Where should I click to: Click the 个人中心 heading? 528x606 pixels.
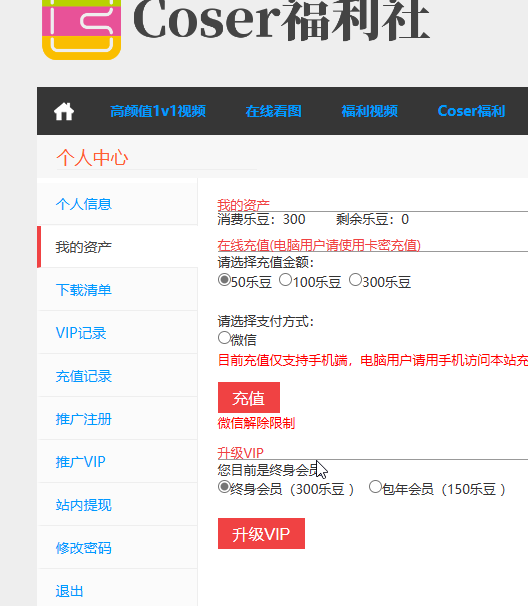pos(92,158)
